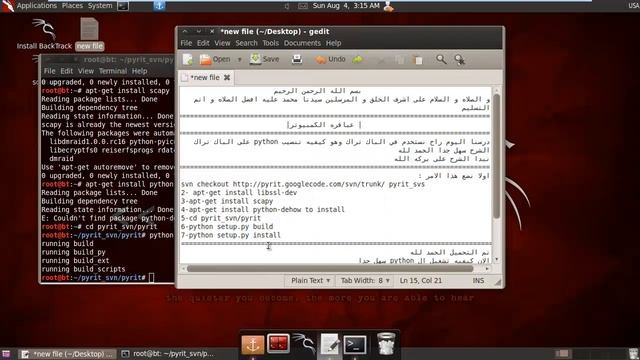Click the scroll-down arrow of gedit vertical scrollbar
Screen dimensions: 640x360
[496, 260]
